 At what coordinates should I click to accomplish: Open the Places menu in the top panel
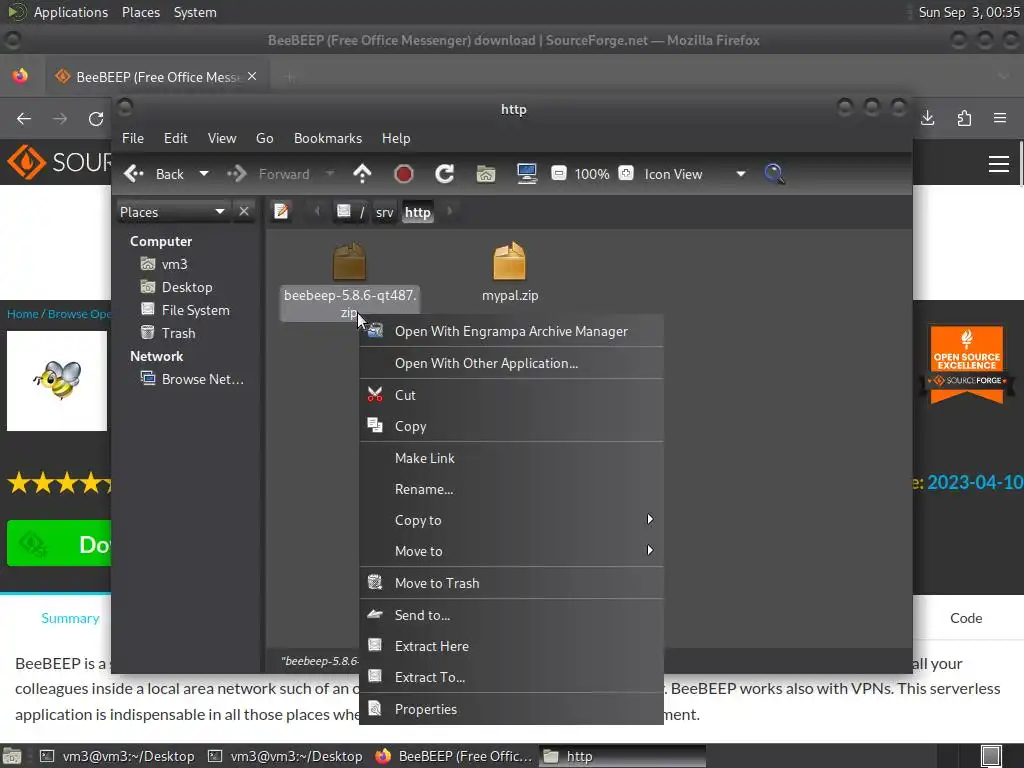[x=140, y=12]
